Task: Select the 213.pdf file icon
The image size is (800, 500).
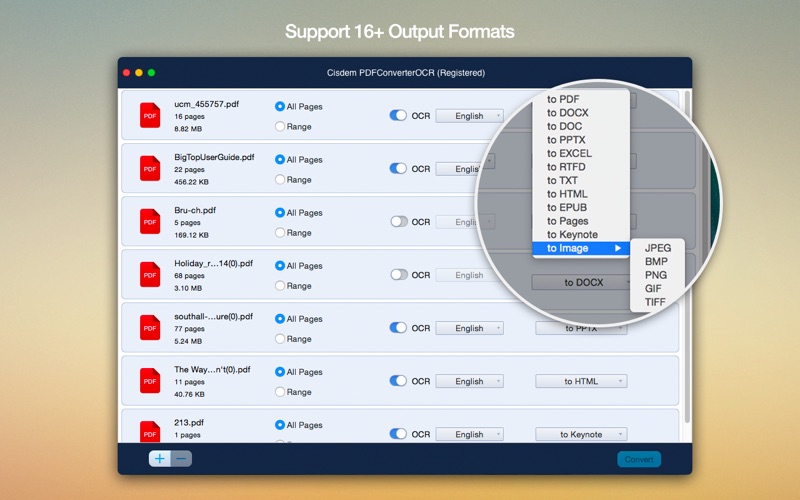Action: pyautogui.click(x=150, y=431)
